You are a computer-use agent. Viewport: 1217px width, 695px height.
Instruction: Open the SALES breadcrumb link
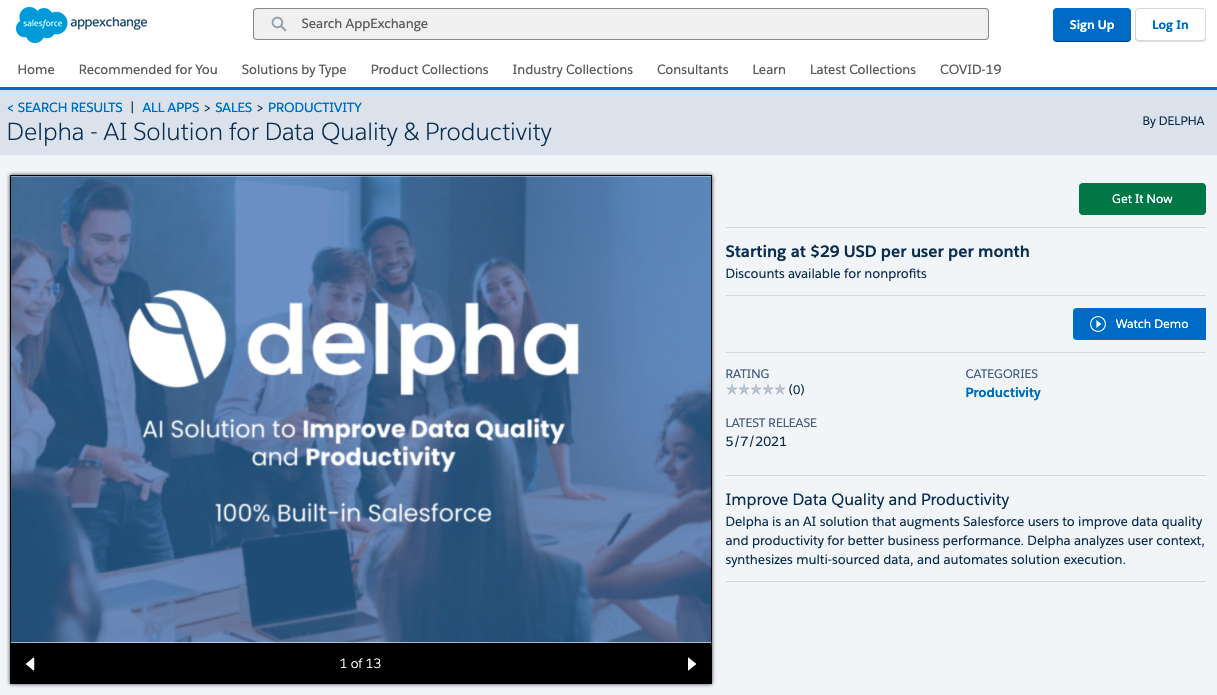pos(233,107)
